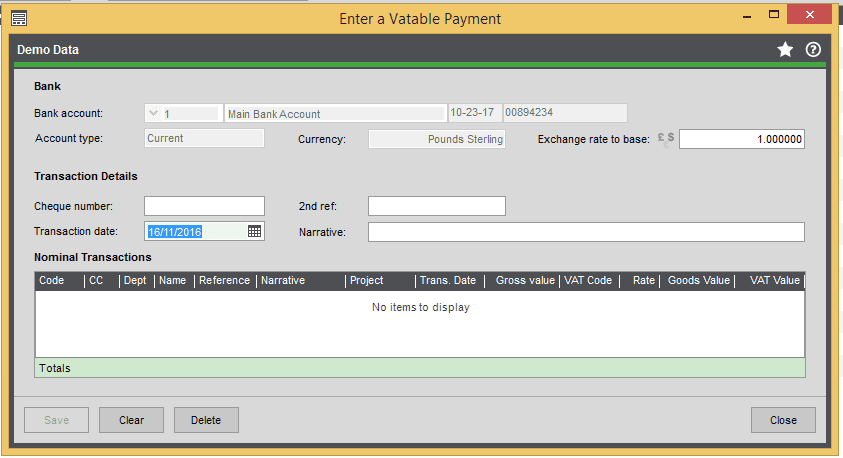Click the Project column header
Image resolution: width=843 pixels, height=458 pixels.
[380, 281]
